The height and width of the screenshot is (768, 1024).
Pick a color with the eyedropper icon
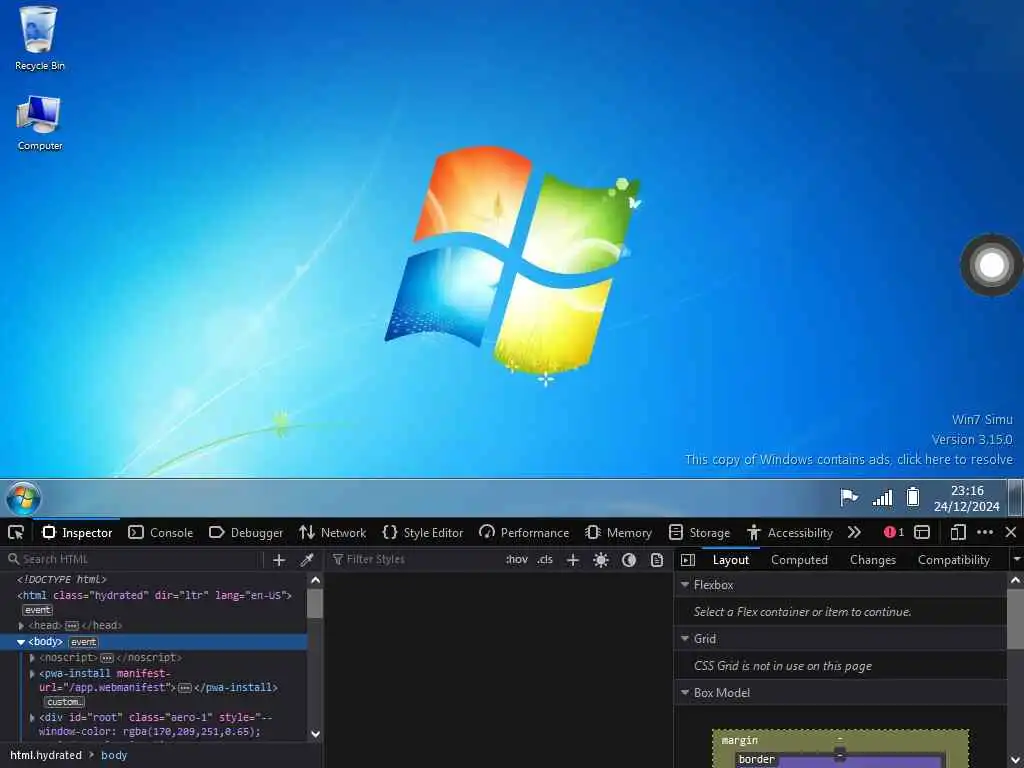click(307, 560)
